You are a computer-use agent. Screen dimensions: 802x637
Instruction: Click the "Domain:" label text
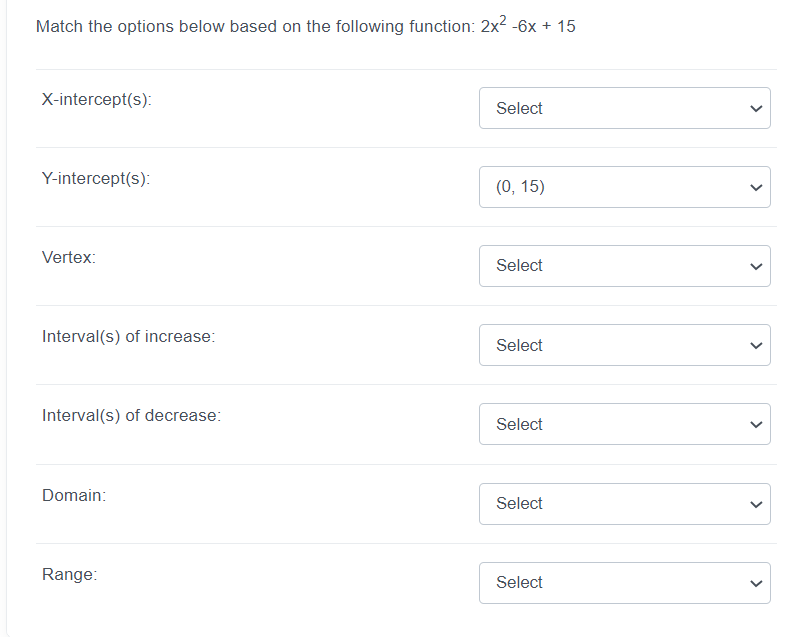(x=74, y=495)
